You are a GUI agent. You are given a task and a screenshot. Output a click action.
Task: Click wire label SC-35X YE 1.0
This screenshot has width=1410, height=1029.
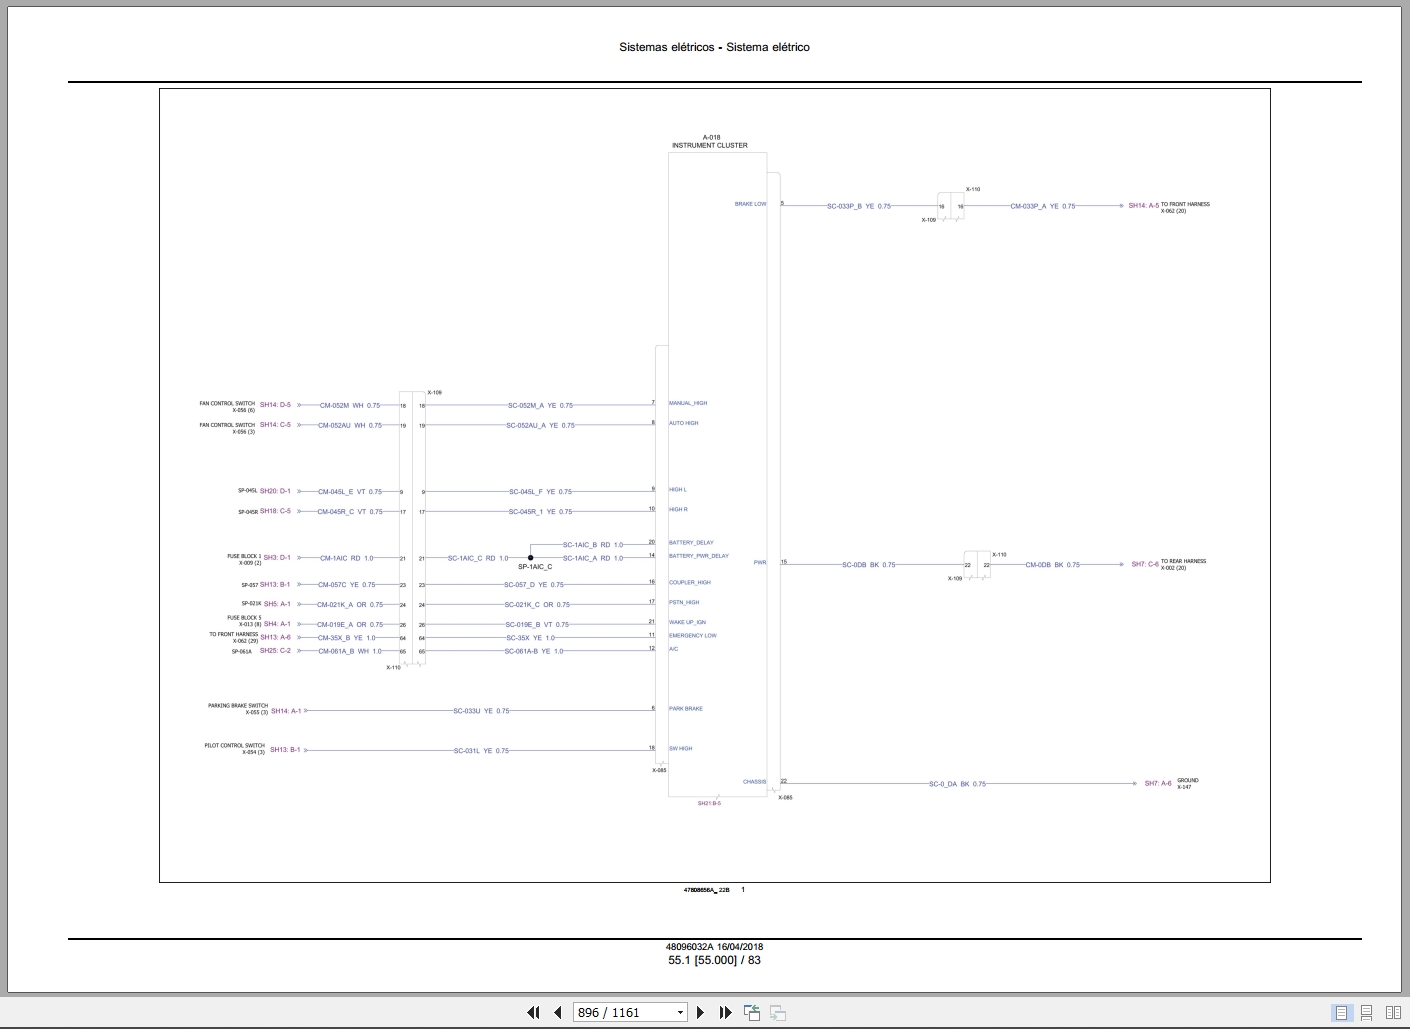pos(530,638)
